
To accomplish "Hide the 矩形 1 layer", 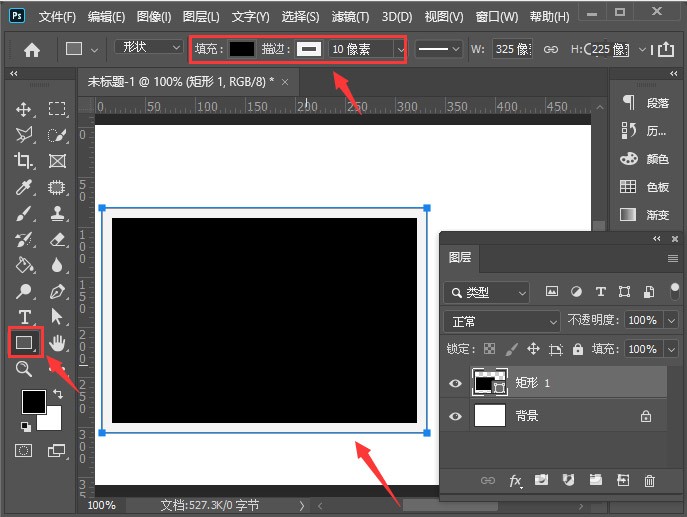I will coord(456,383).
